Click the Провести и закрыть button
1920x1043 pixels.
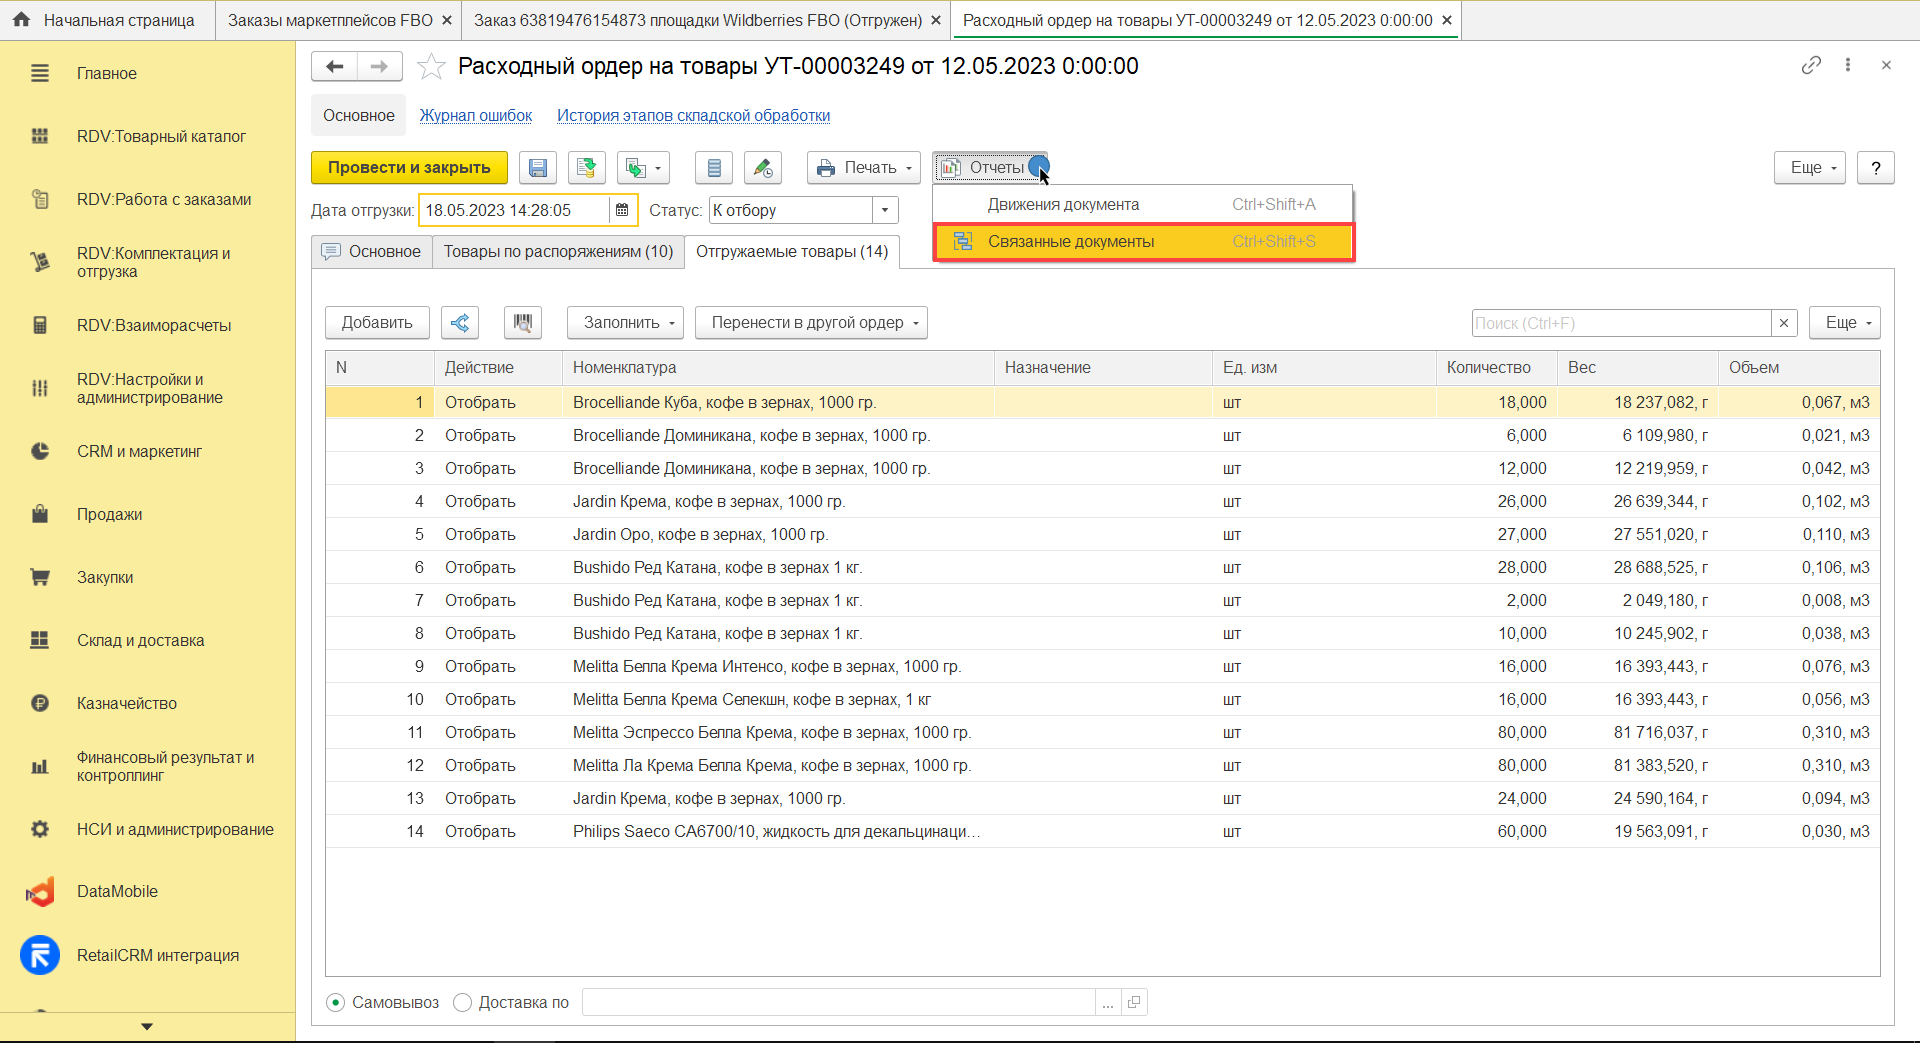click(409, 168)
